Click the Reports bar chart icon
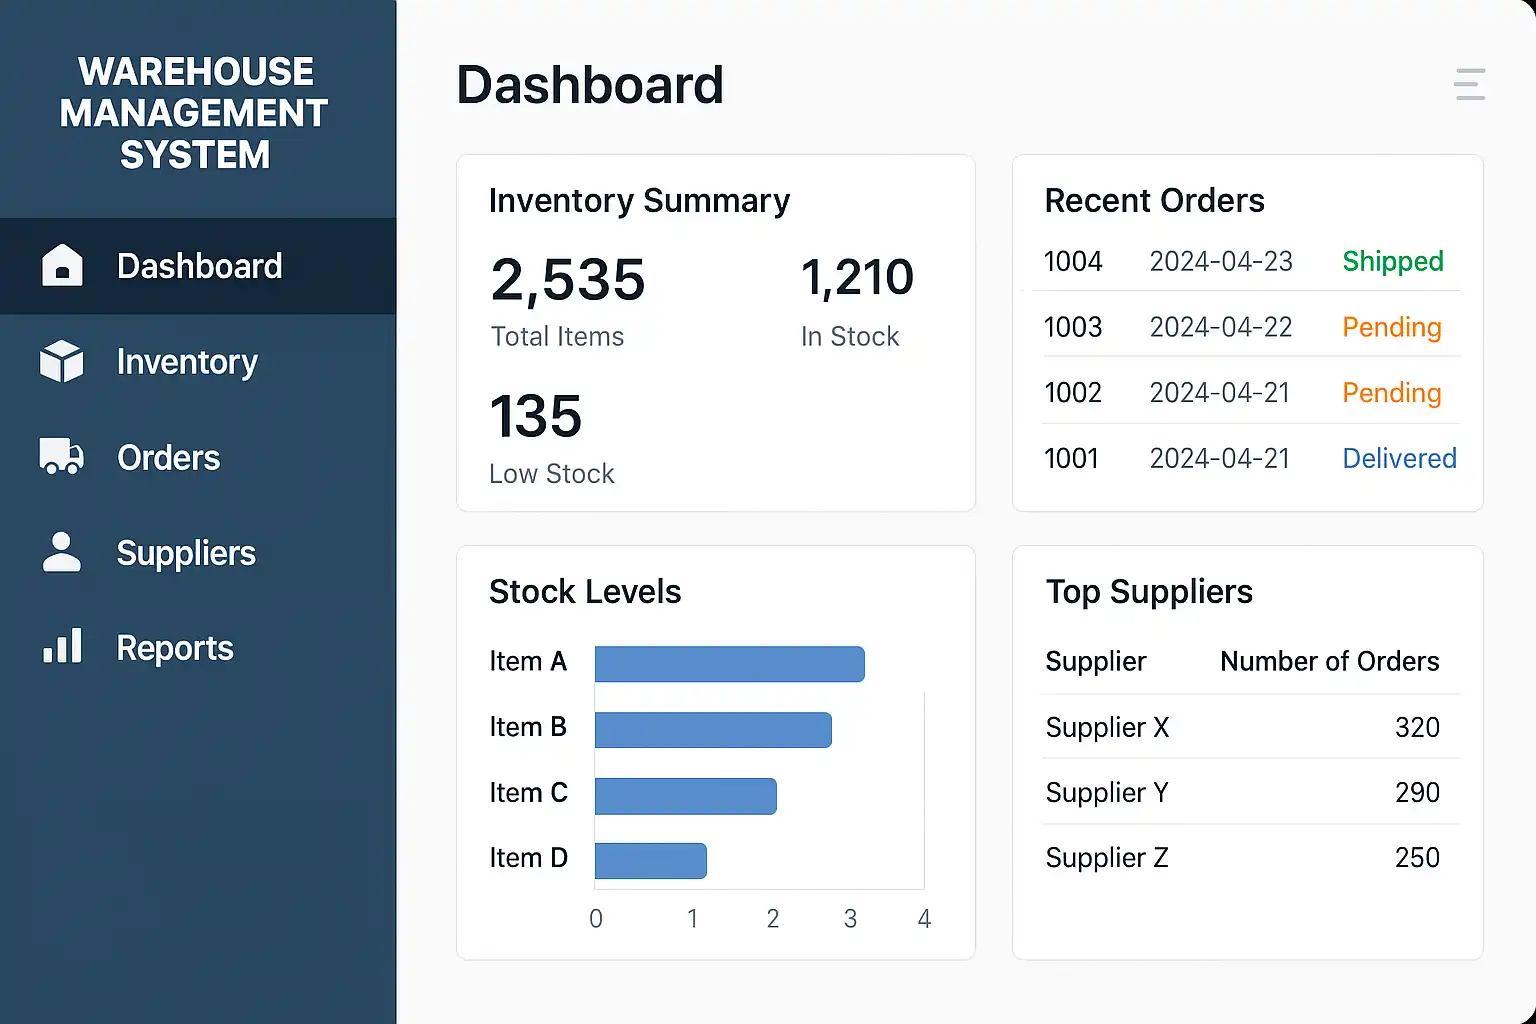Image resolution: width=1536 pixels, height=1024 pixels. pyautogui.click(x=62, y=647)
